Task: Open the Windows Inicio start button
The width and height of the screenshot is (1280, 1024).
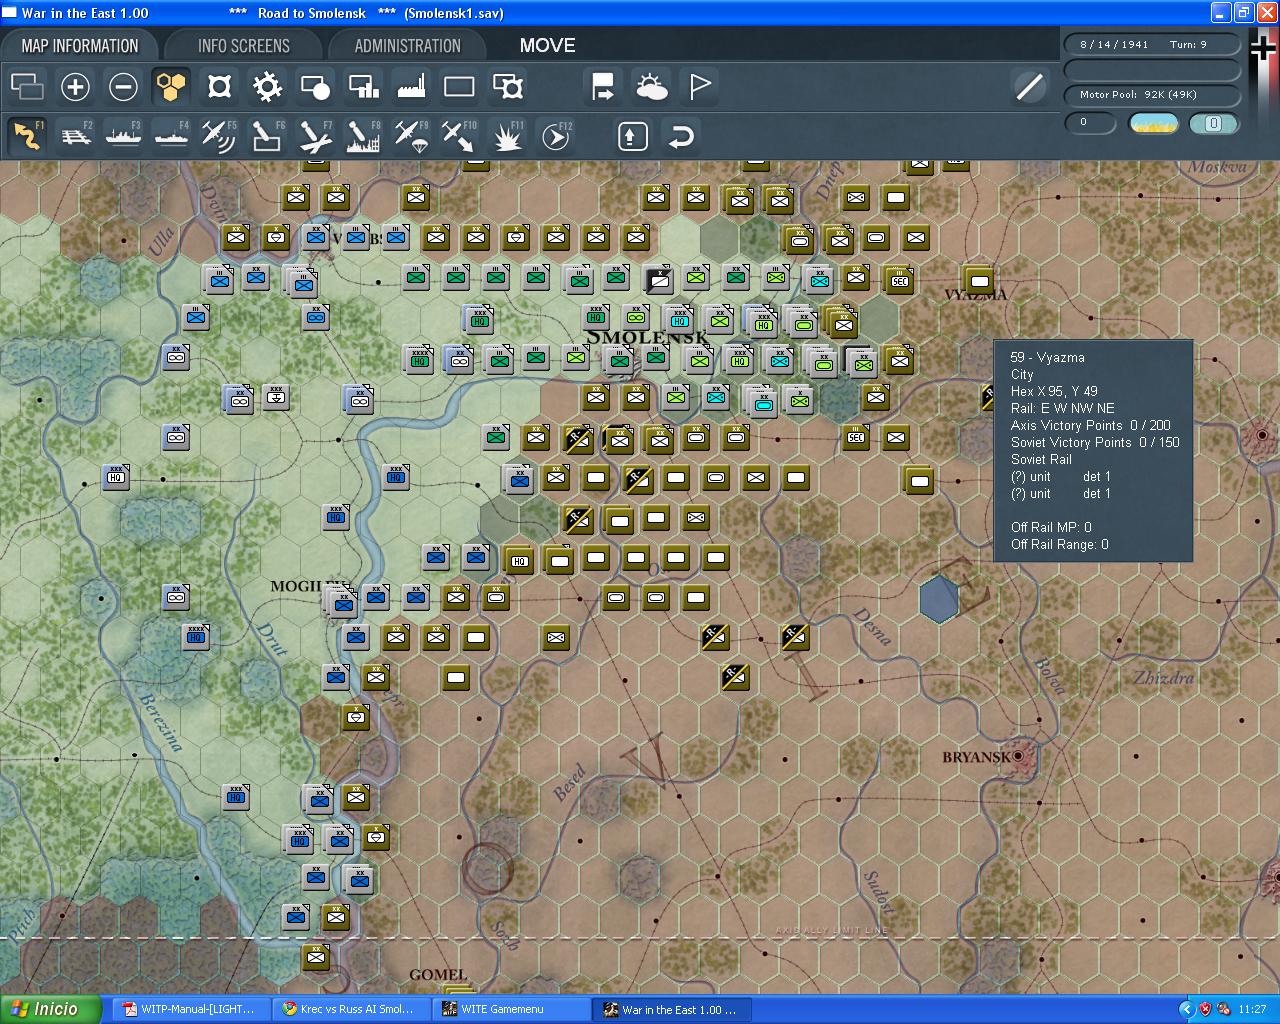Action: [x=50, y=1009]
